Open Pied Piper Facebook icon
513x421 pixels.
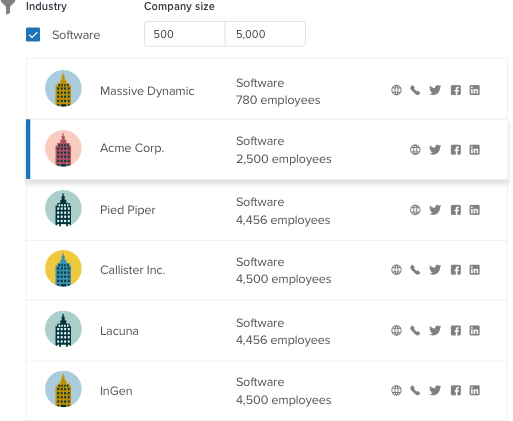tap(456, 210)
